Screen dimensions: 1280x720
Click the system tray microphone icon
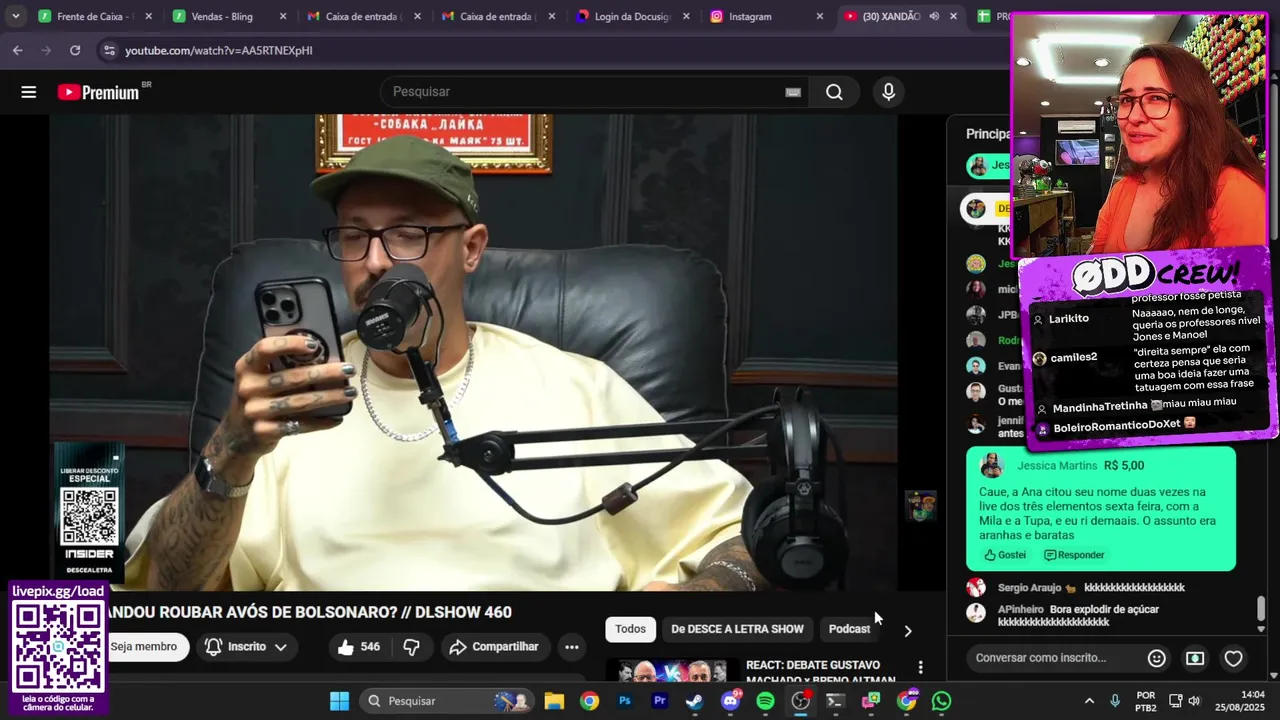pos(1115,701)
